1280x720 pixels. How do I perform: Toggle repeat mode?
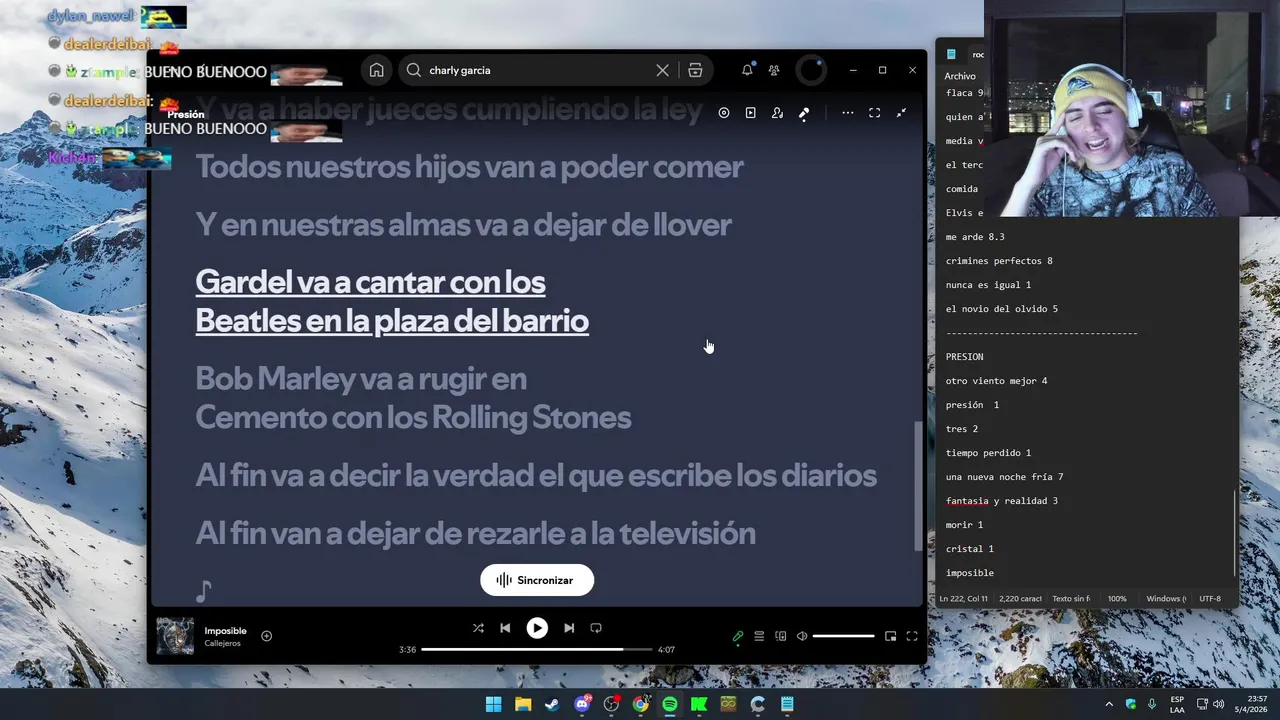[596, 628]
